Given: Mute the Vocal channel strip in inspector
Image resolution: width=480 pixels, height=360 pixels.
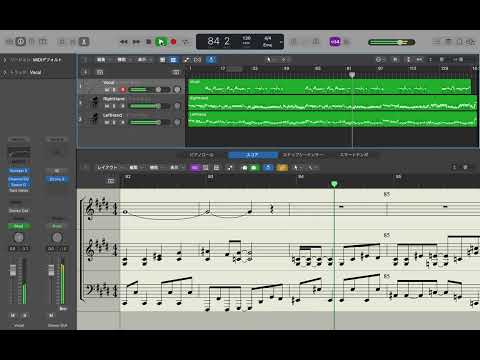Looking at the screenshot, I should click(x=13, y=315).
